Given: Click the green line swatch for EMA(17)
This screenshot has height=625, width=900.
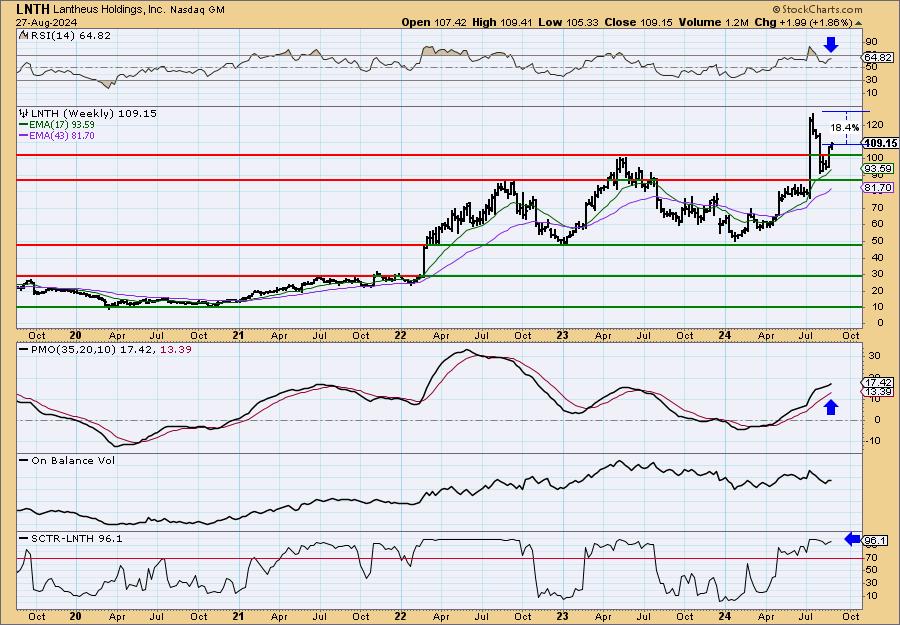Looking at the screenshot, I should (x=24, y=125).
